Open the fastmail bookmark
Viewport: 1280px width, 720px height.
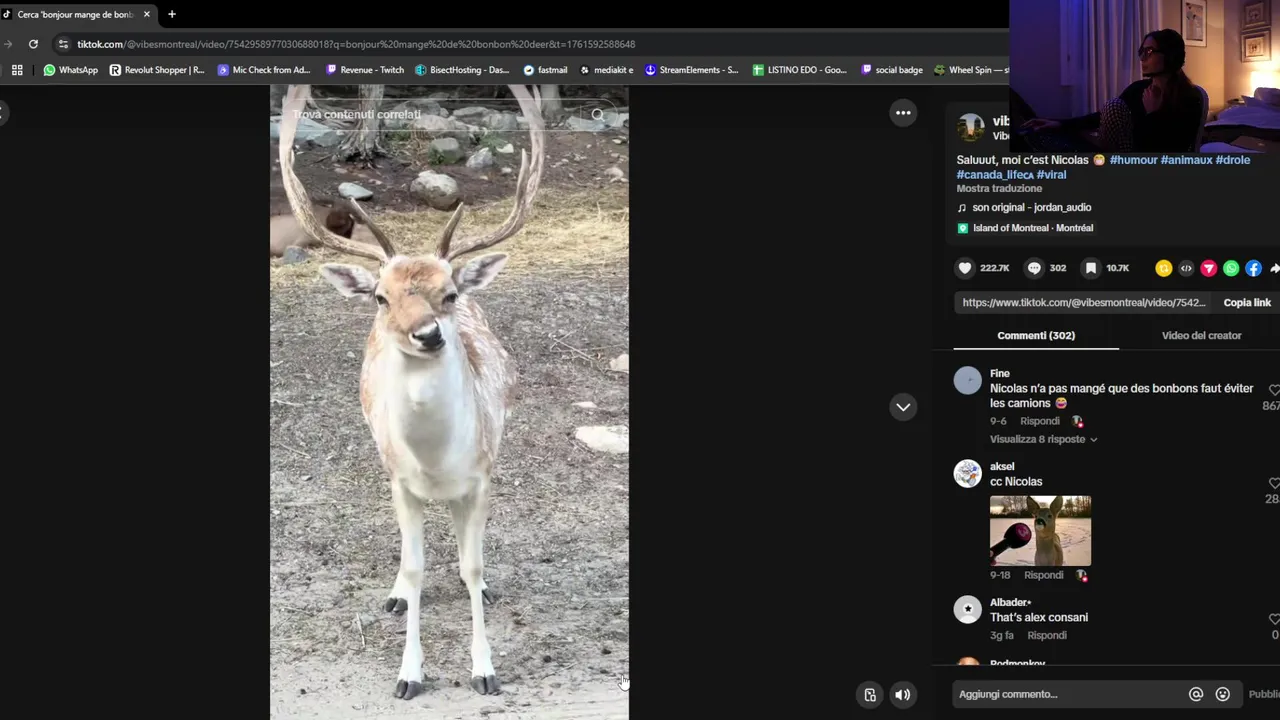point(545,70)
